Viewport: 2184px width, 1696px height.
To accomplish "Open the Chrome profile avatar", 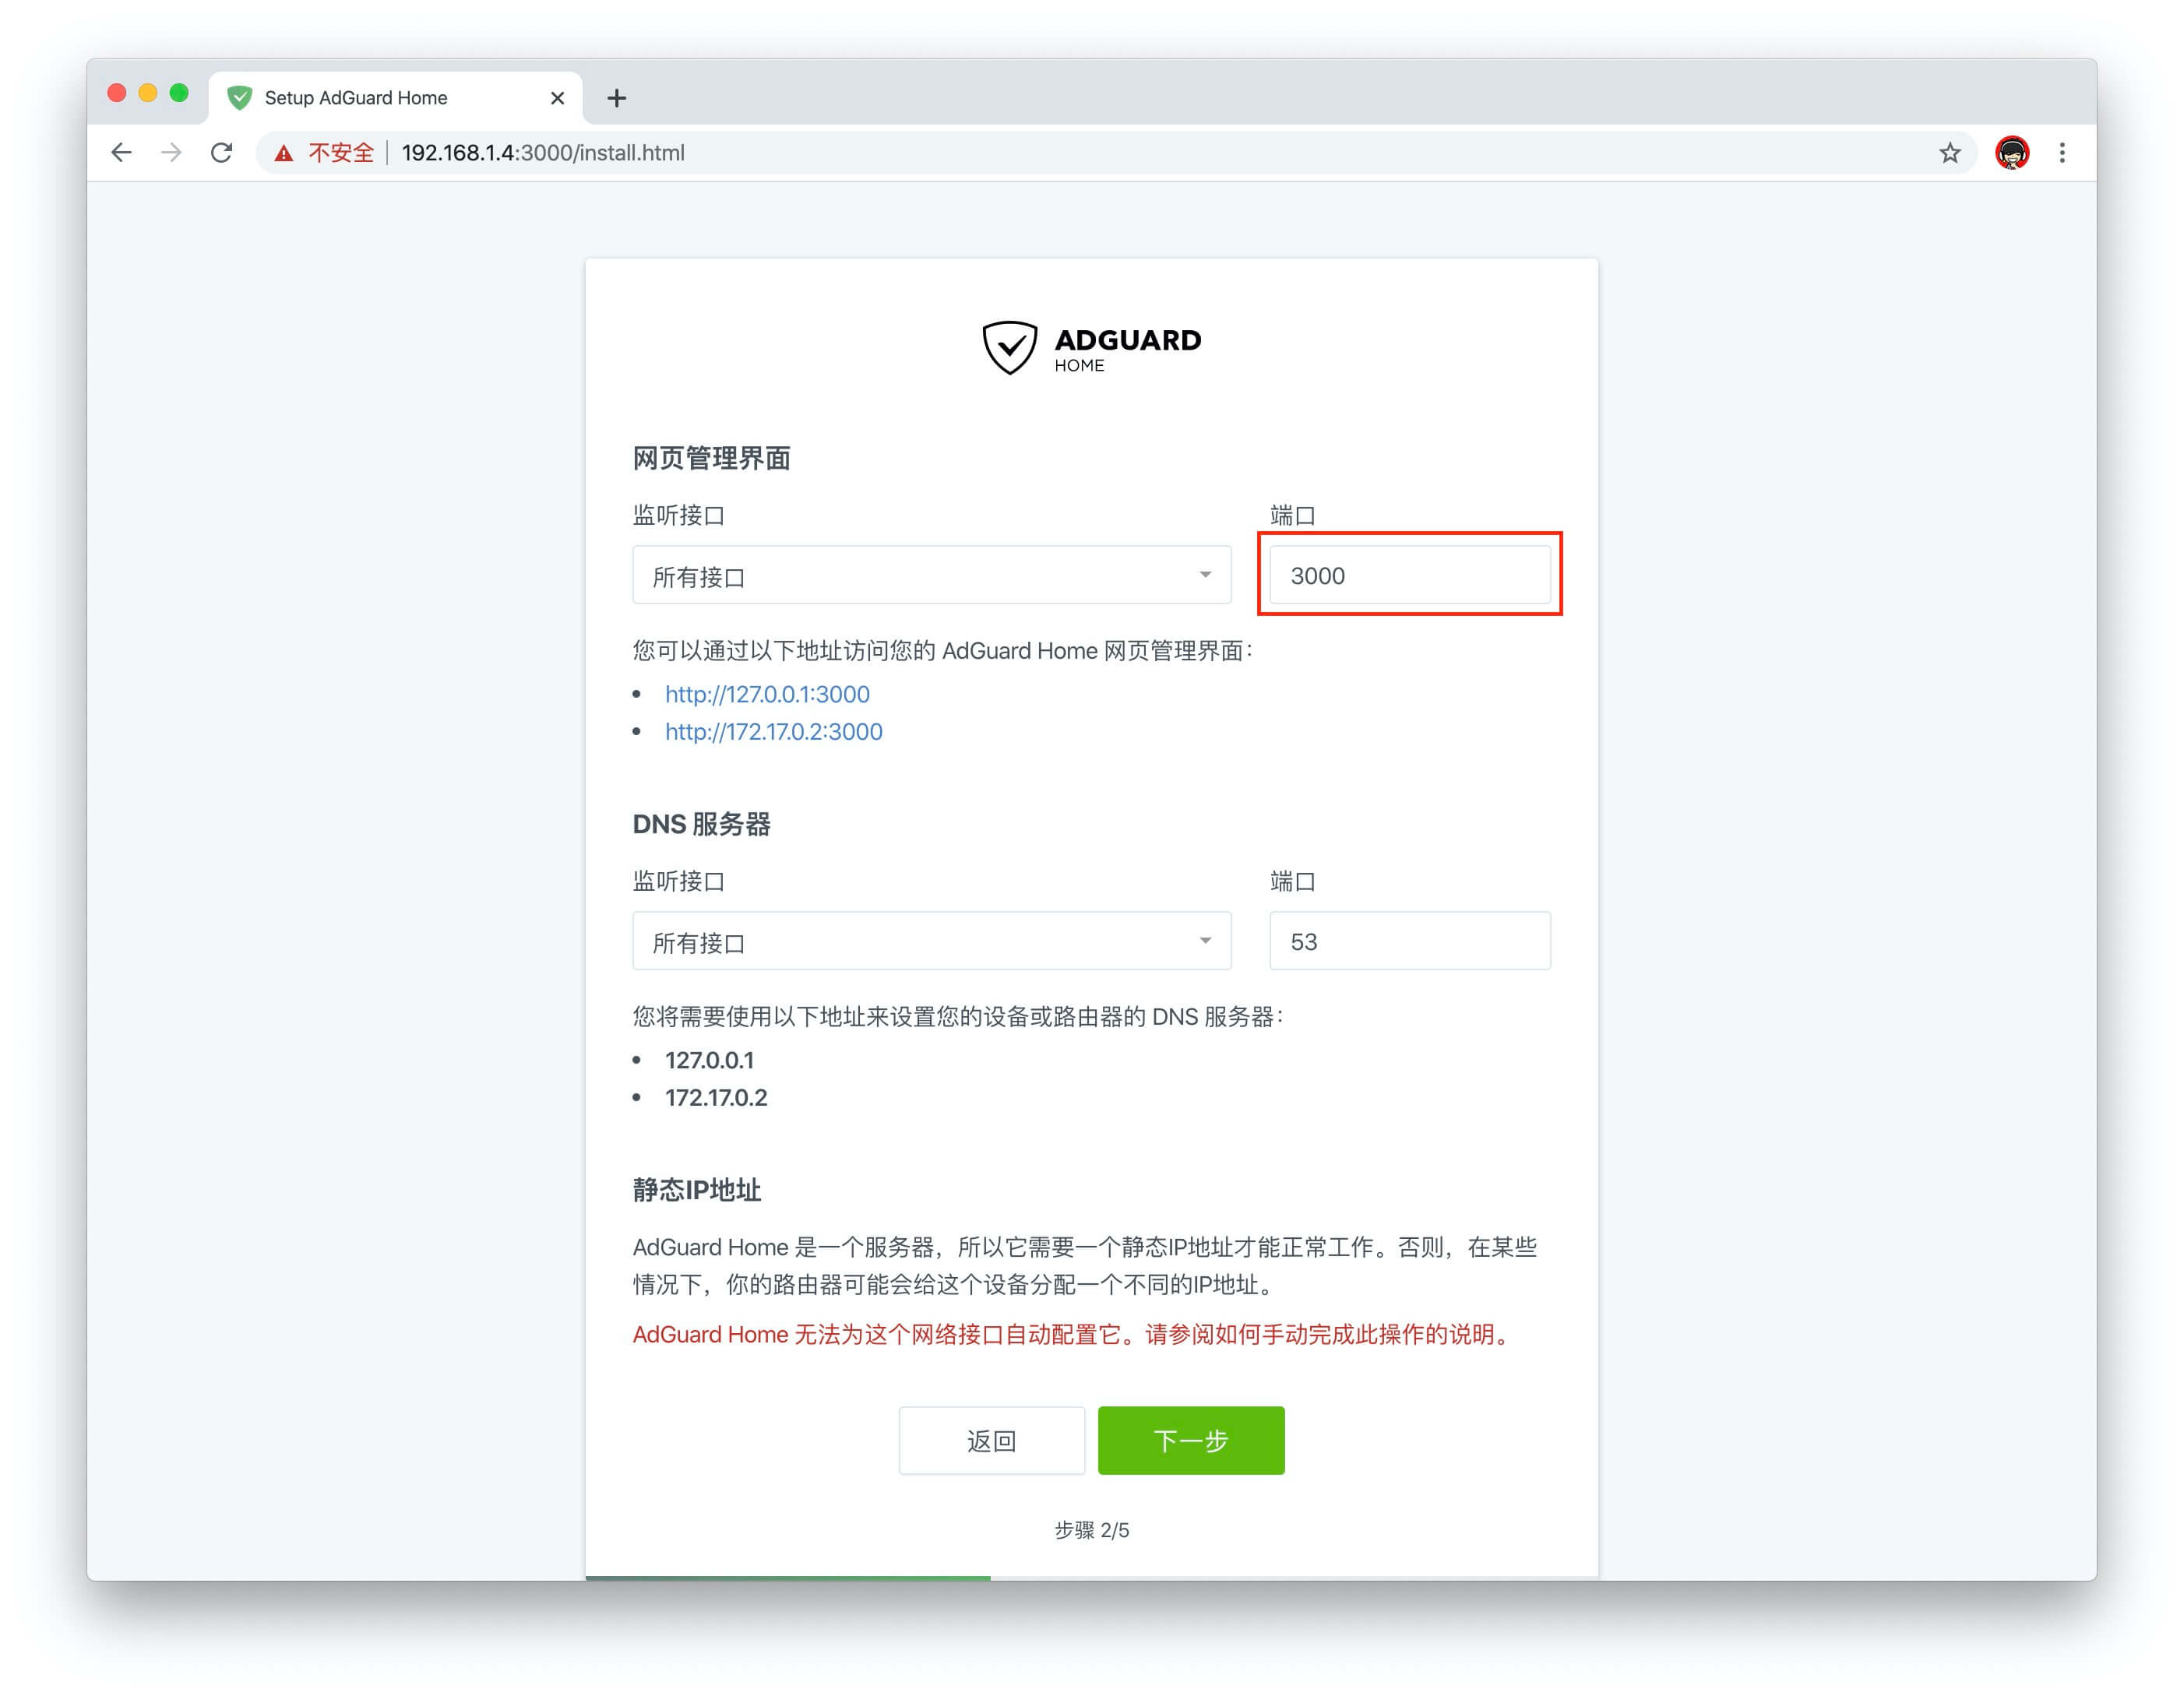I will (2011, 153).
